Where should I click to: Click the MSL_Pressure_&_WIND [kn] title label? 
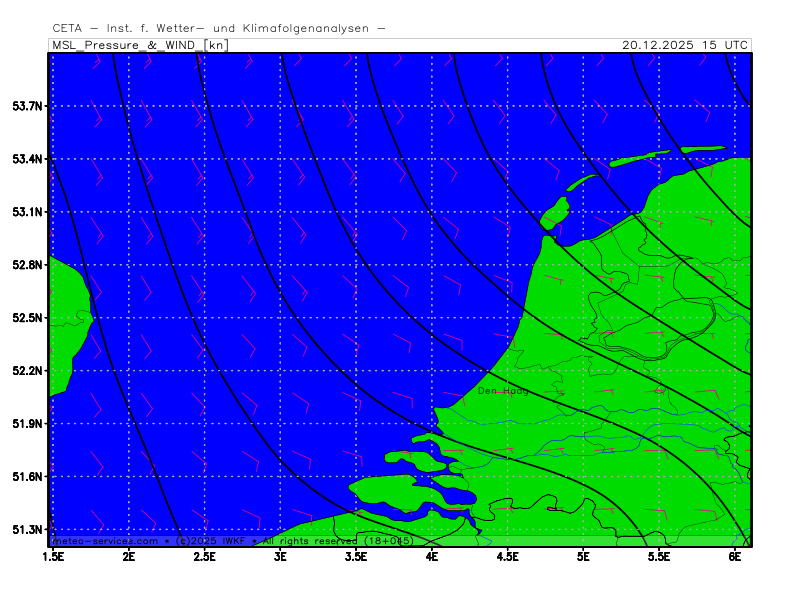[x=139, y=45]
